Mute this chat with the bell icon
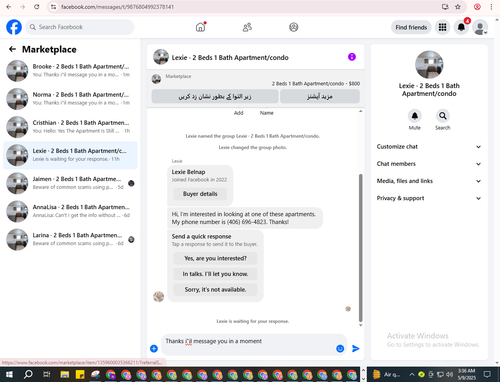This screenshot has height=382, width=500. 415,116
